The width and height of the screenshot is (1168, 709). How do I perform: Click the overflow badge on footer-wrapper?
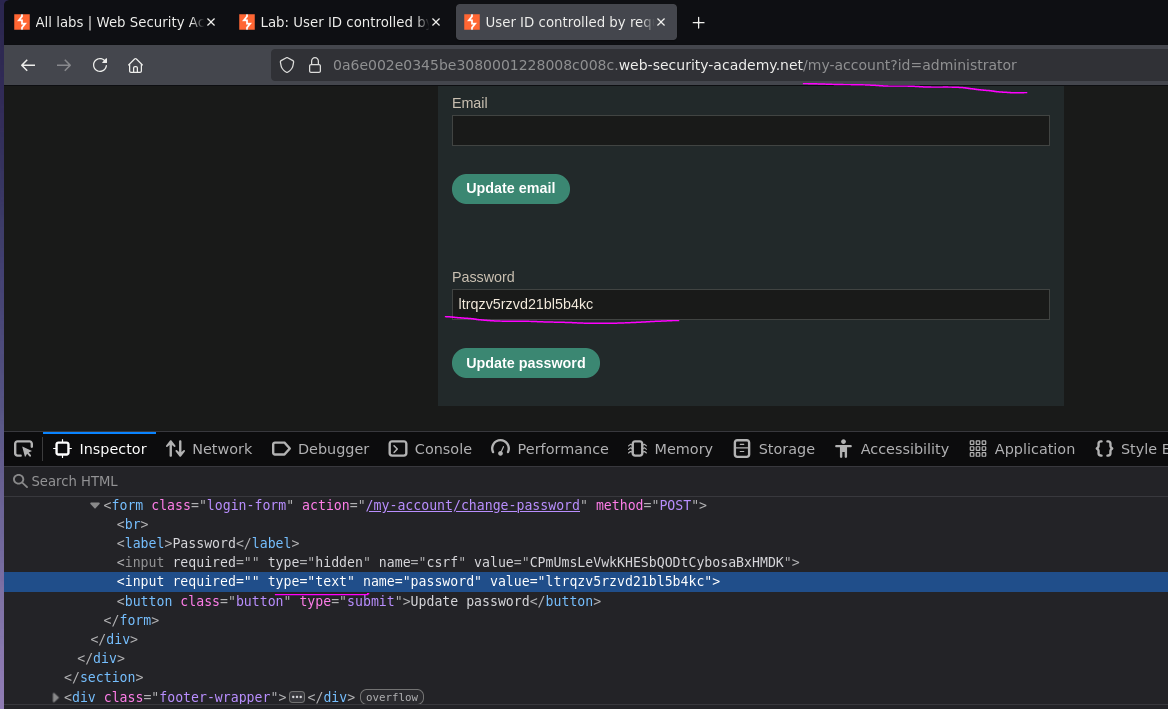click(392, 697)
